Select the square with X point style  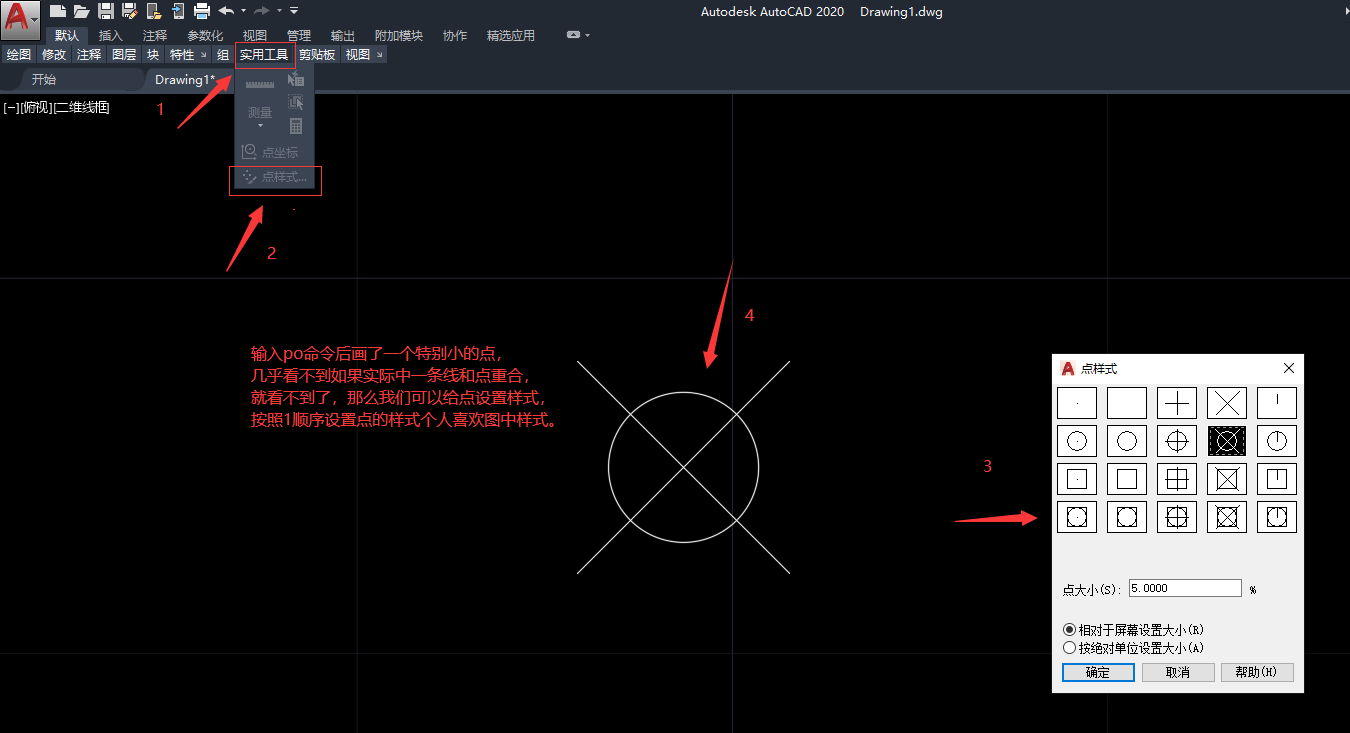(1227, 479)
